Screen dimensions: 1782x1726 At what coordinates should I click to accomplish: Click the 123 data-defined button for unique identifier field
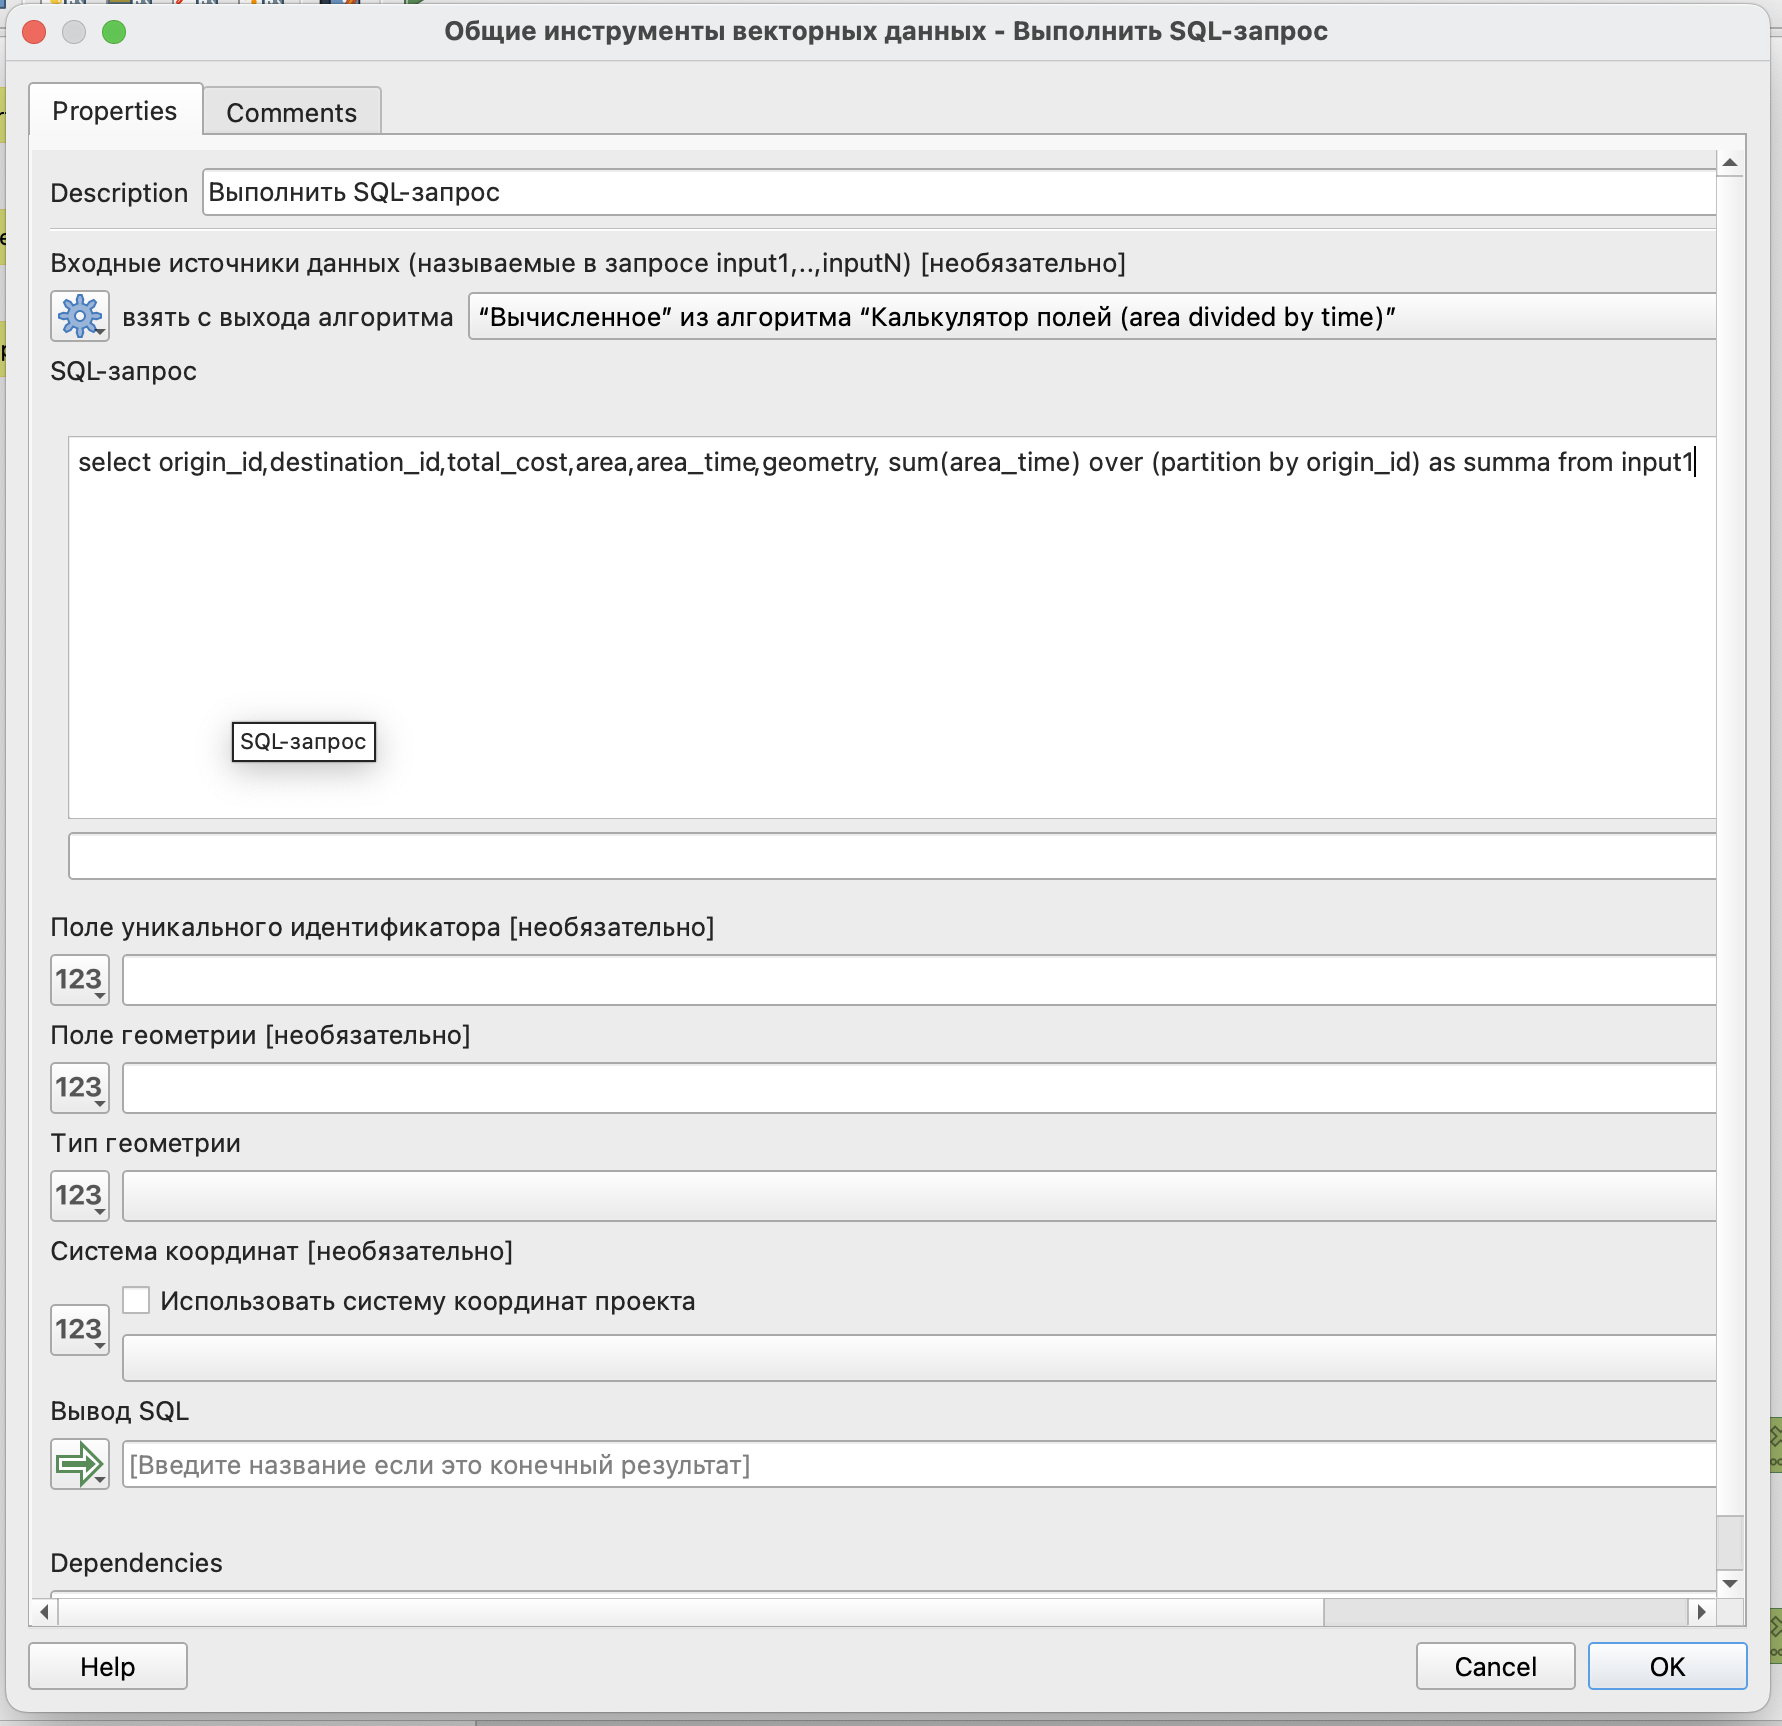(x=80, y=979)
